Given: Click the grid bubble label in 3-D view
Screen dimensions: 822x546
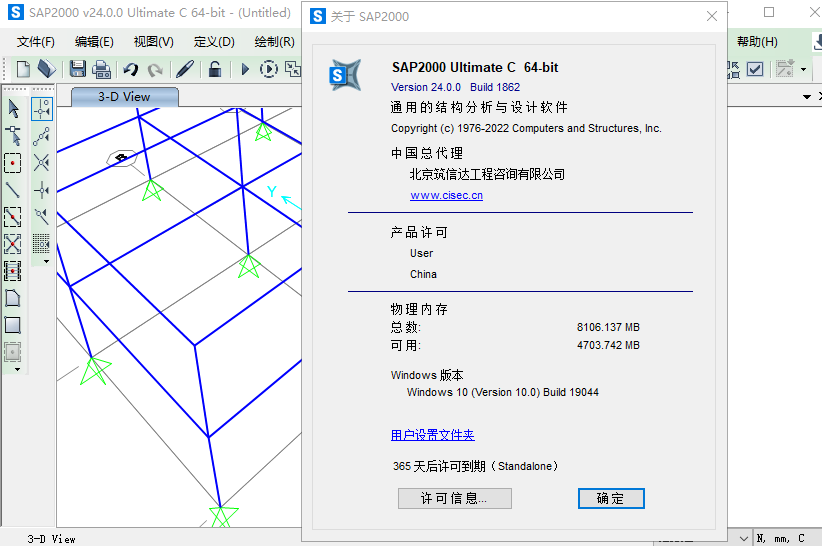Looking at the screenshot, I should tap(121, 157).
